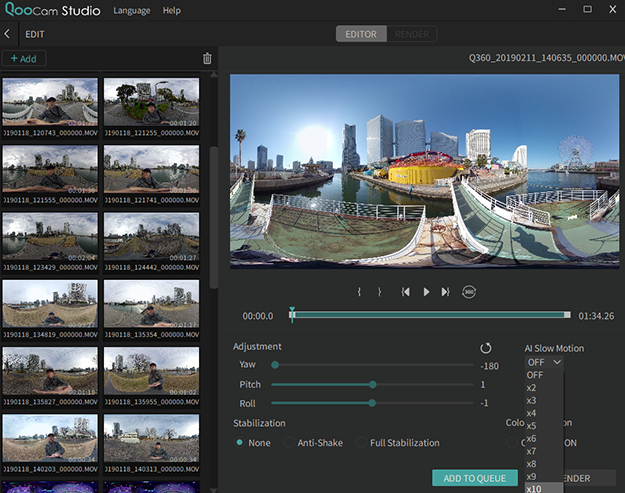Reset the adjustment values
This screenshot has height=493, width=625.
click(x=486, y=348)
